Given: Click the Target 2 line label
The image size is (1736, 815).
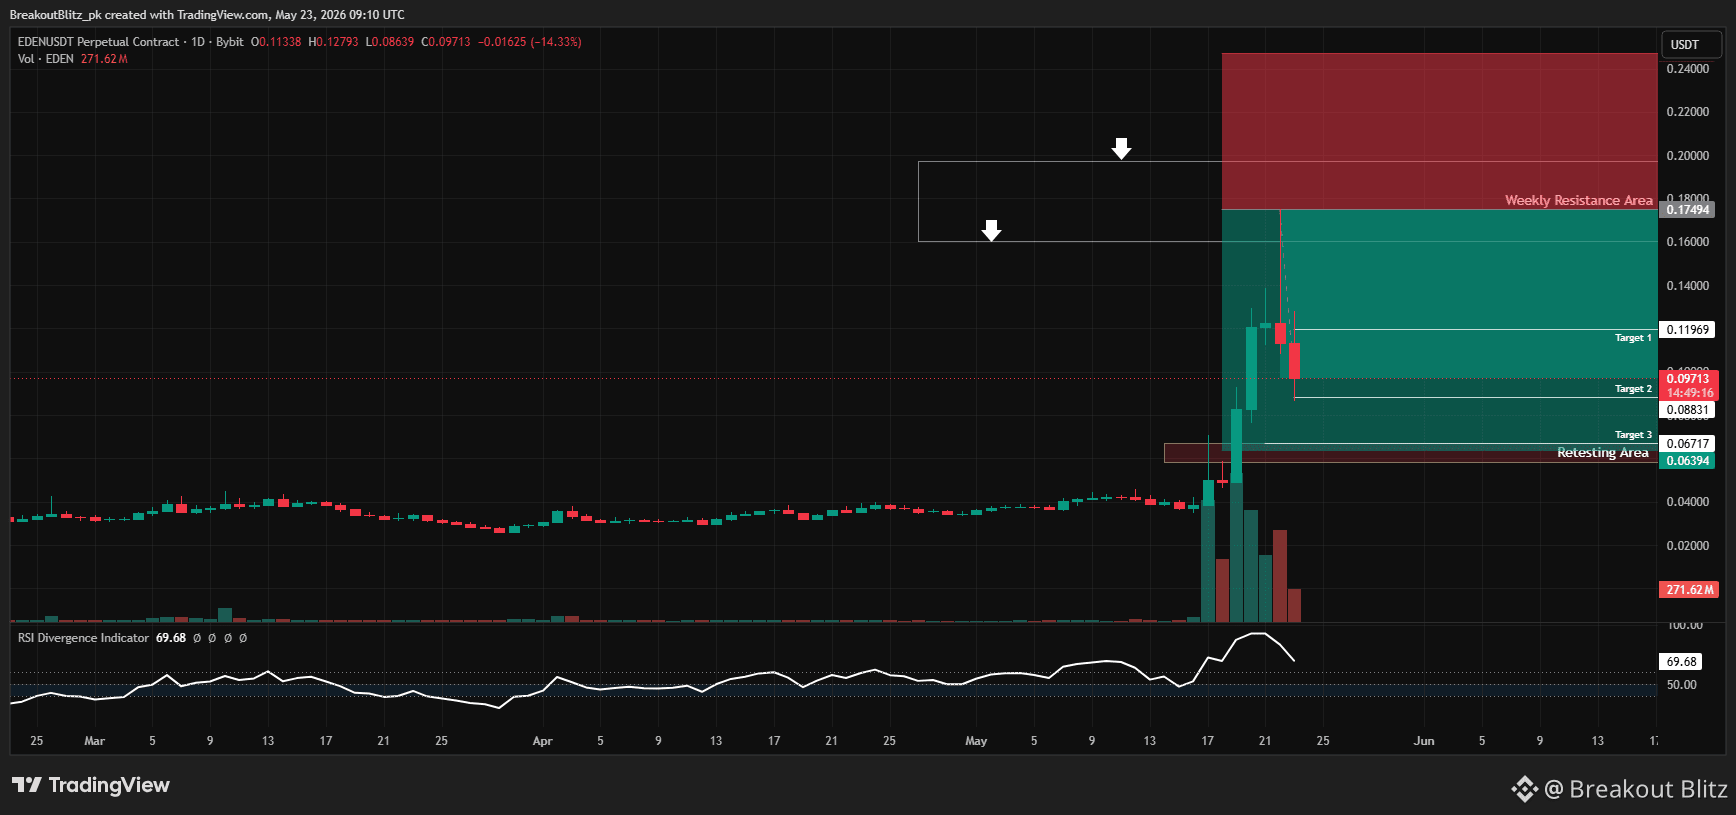Looking at the screenshot, I should 1633,389.
